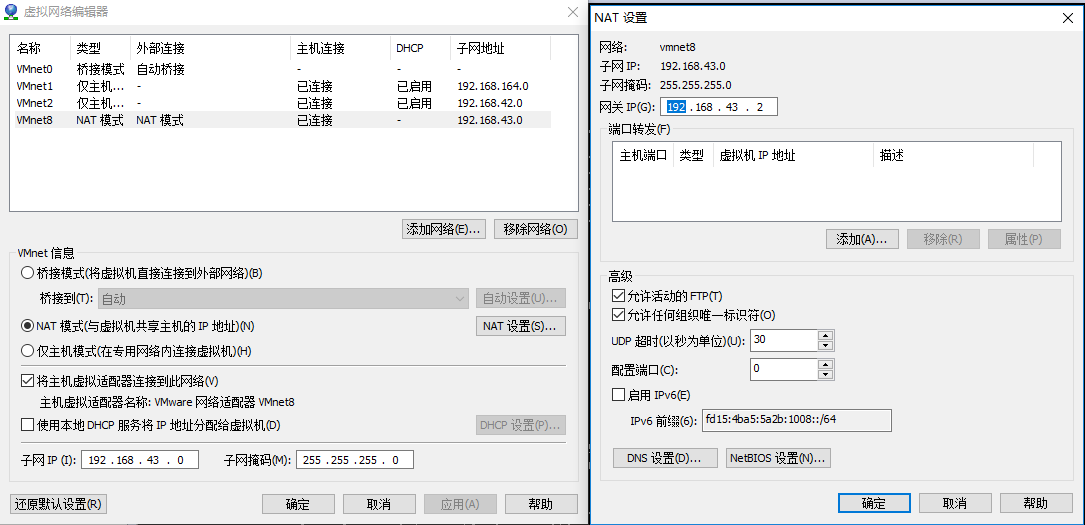Toggle 允许活动的 FTP checkbox
The image size is (1085, 525).
pyautogui.click(x=619, y=296)
